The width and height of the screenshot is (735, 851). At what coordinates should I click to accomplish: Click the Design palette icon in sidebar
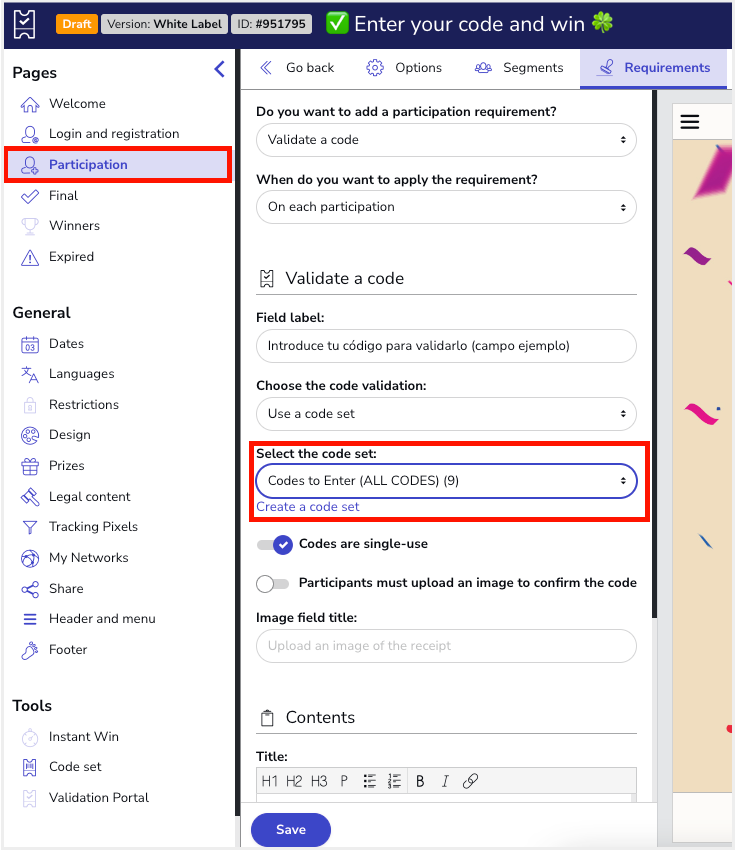pyautogui.click(x=30, y=435)
